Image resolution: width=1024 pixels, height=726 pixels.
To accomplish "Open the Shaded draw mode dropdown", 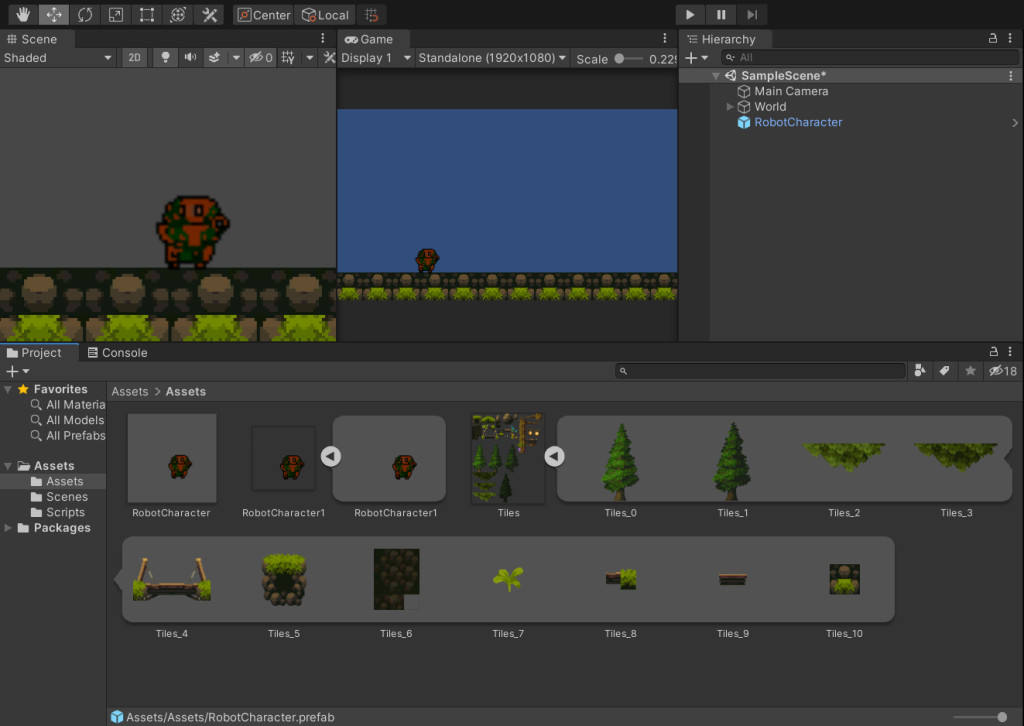I will [x=58, y=58].
